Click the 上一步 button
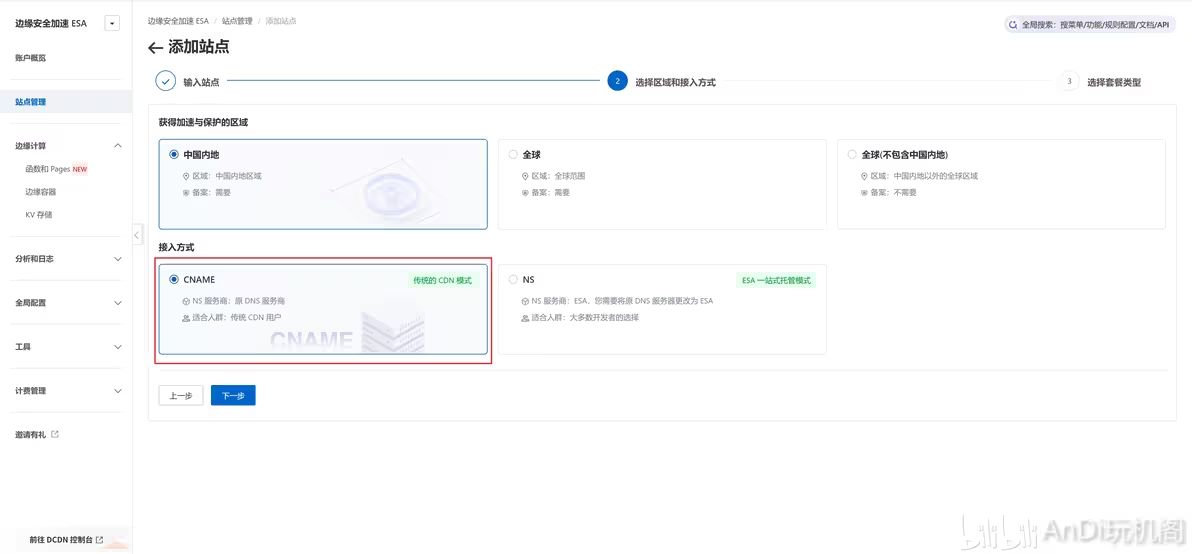This screenshot has width=1192, height=554. pyautogui.click(x=181, y=395)
